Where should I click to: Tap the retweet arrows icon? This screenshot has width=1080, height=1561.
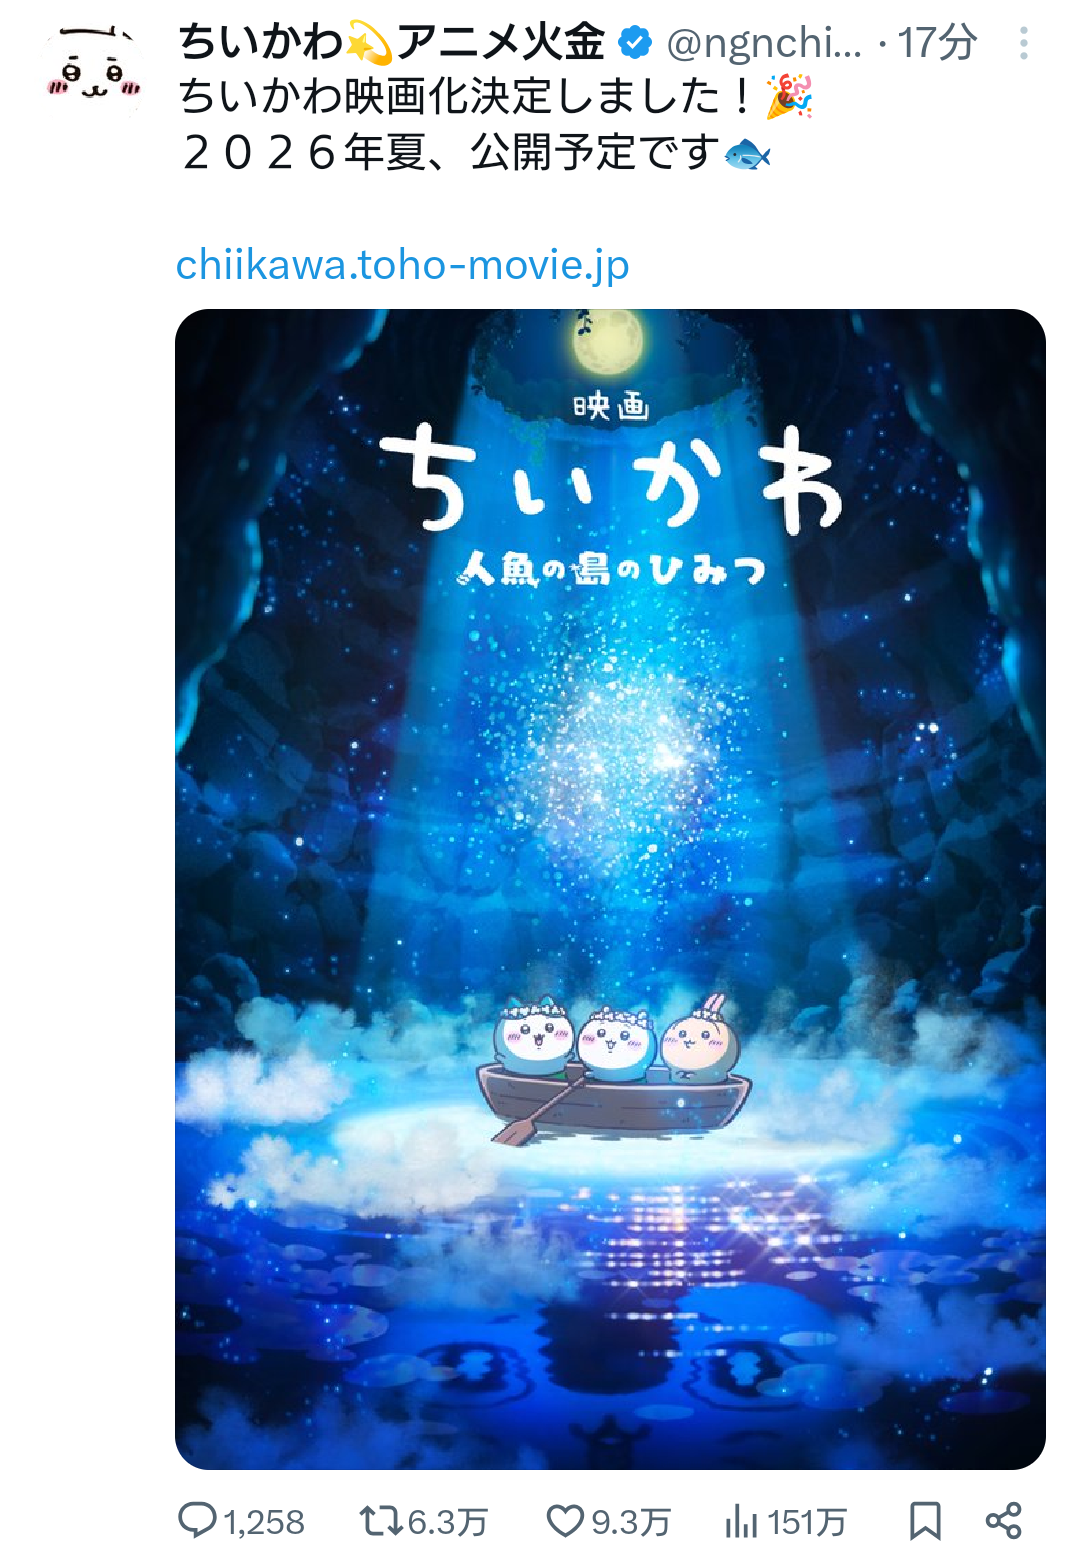[x=381, y=1521]
